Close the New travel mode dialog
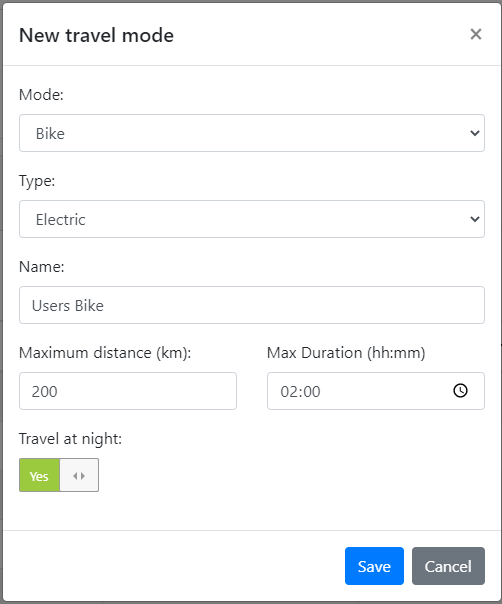502x604 pixels. coord(476,34)
